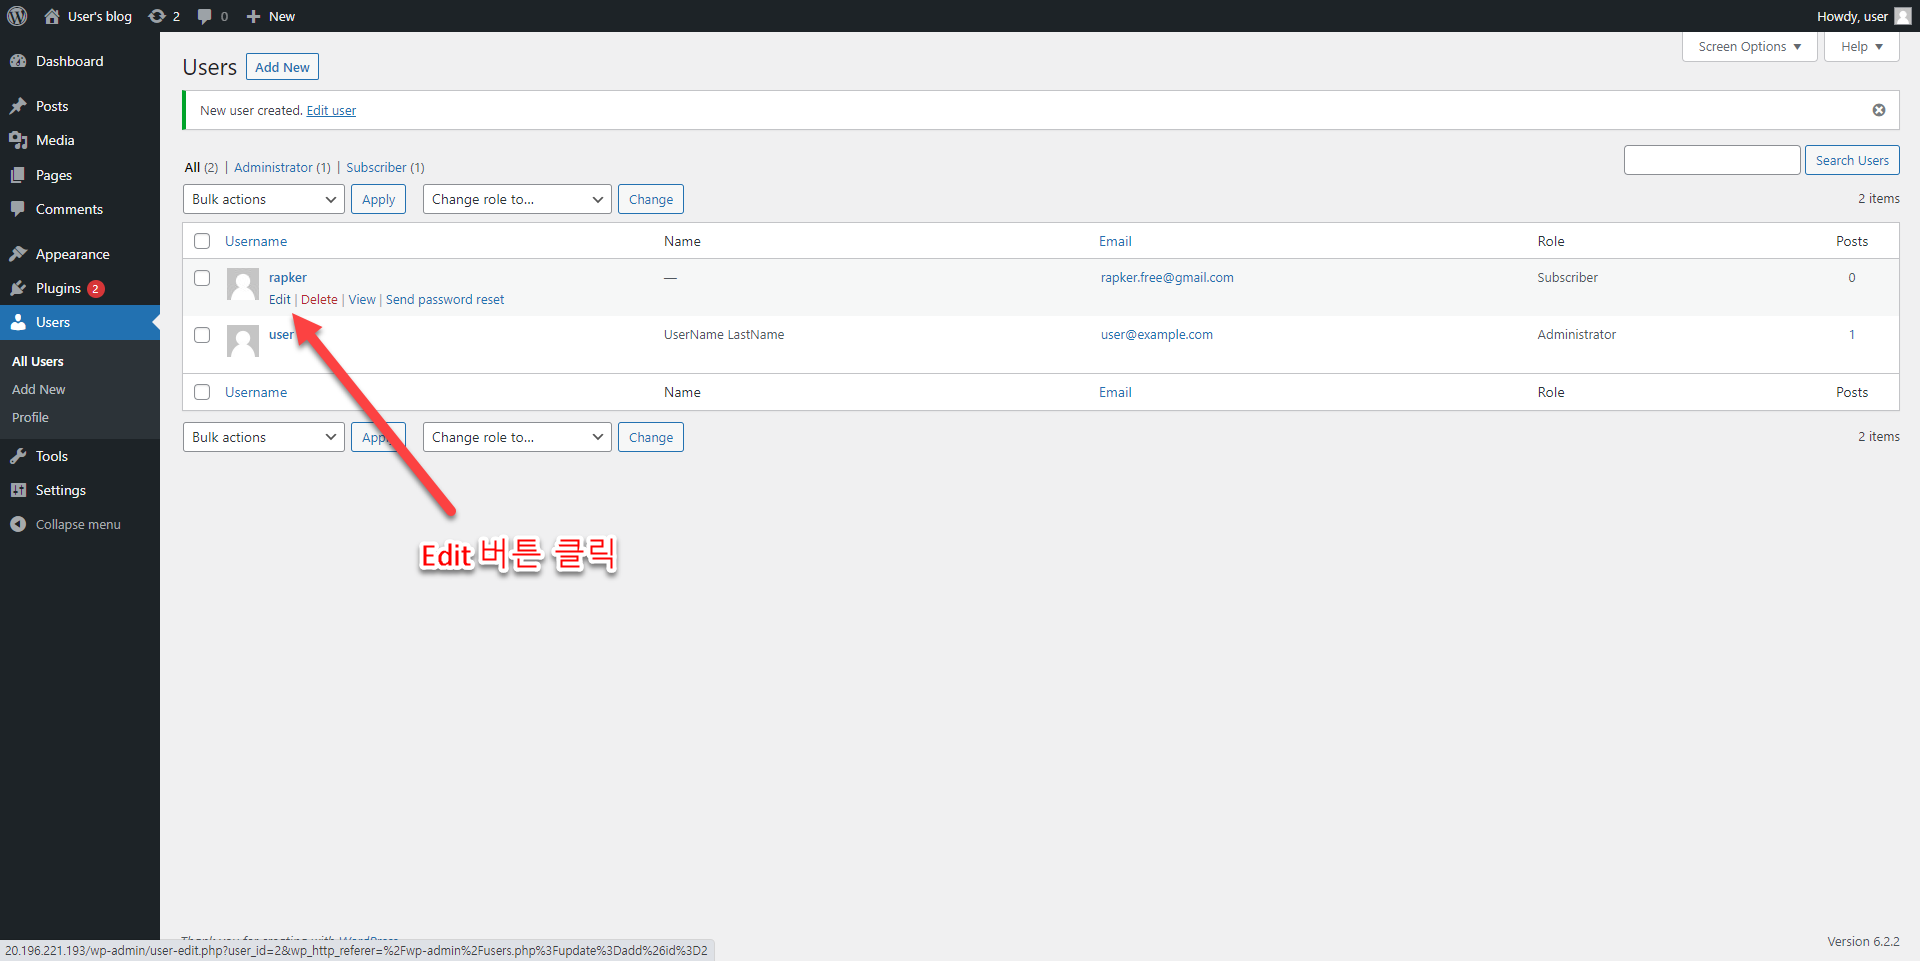Send password reset for rapker
Screen dimensions: 1920x961
pyautogui.click(x=445, y=299)
